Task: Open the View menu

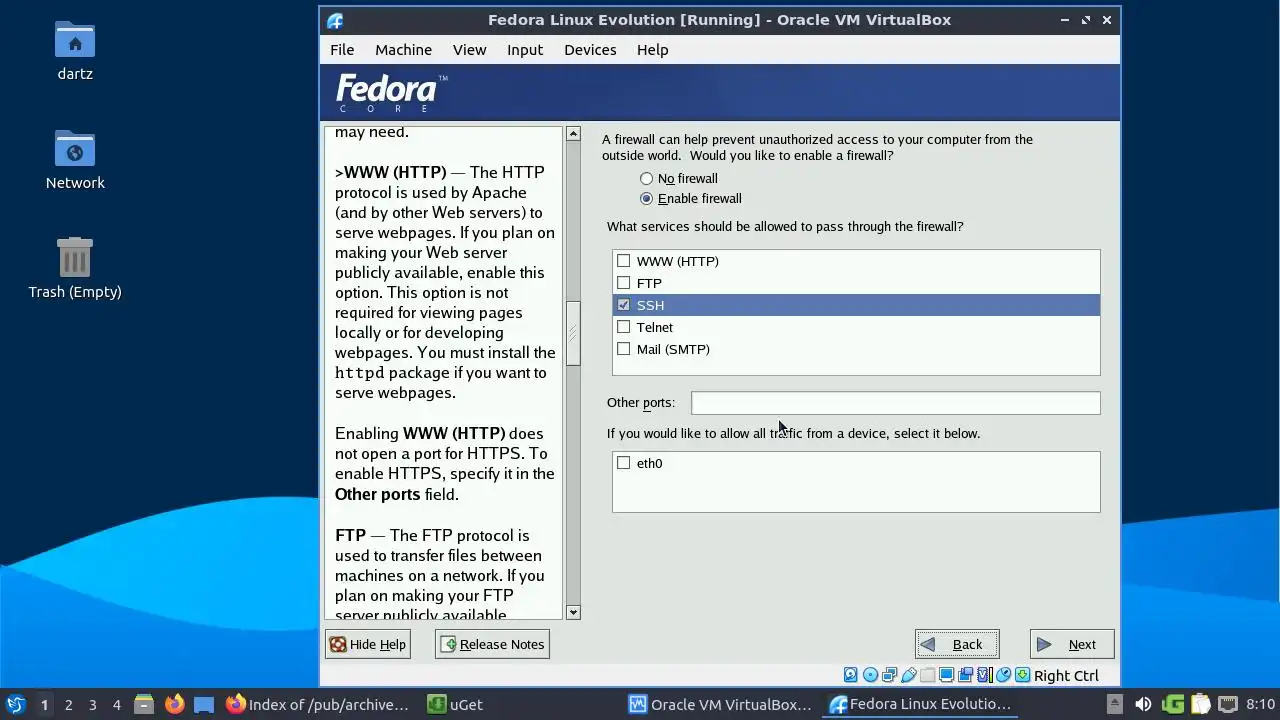Action: click(x=469, y=49)
